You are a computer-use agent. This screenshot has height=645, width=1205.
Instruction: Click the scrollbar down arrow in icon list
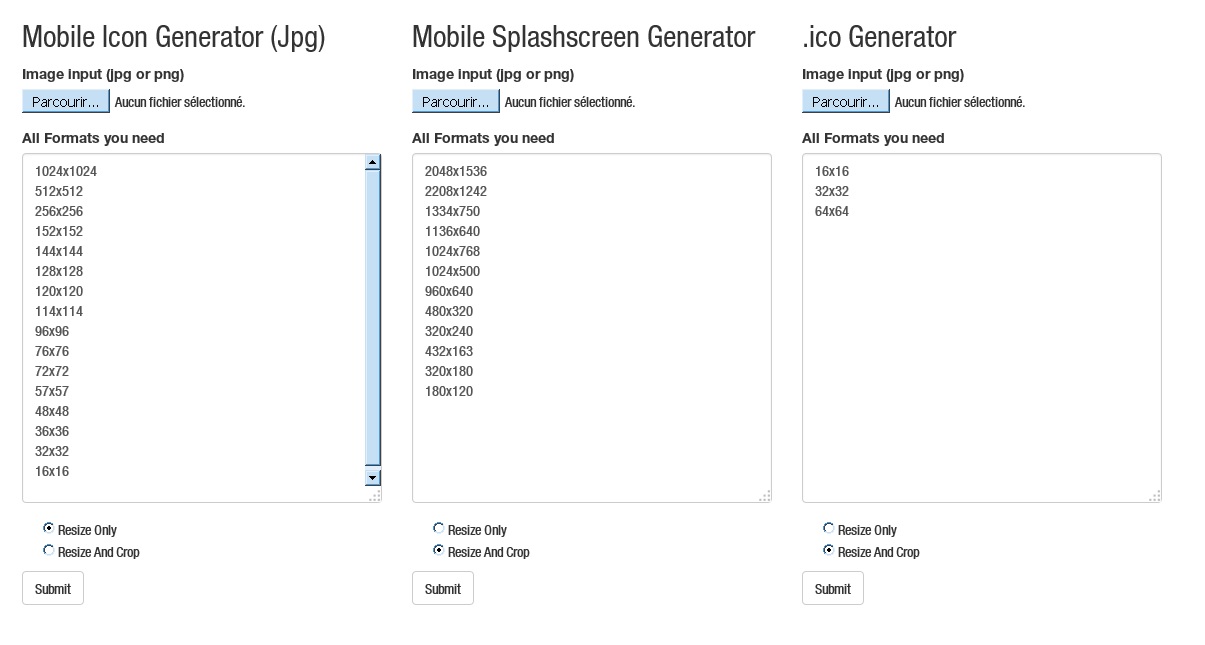374,475
